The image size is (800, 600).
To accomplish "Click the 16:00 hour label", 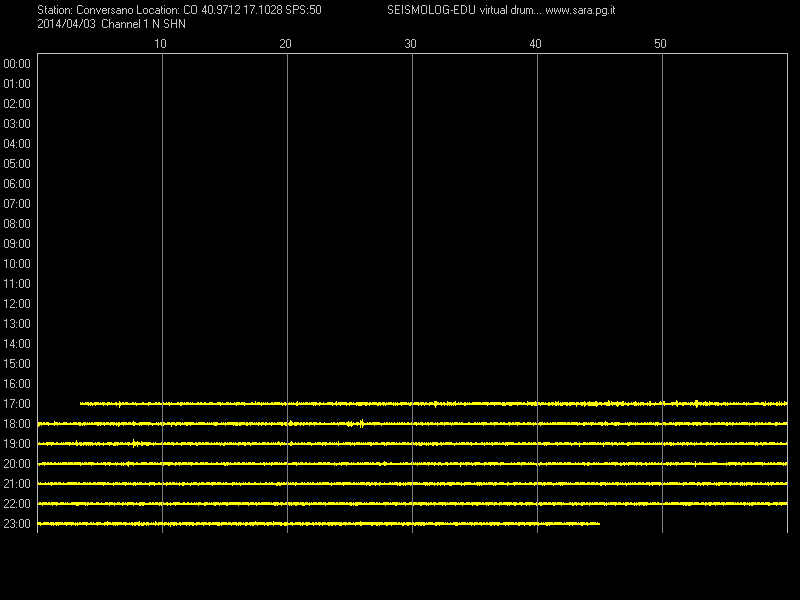I will [x=17, y=384].
